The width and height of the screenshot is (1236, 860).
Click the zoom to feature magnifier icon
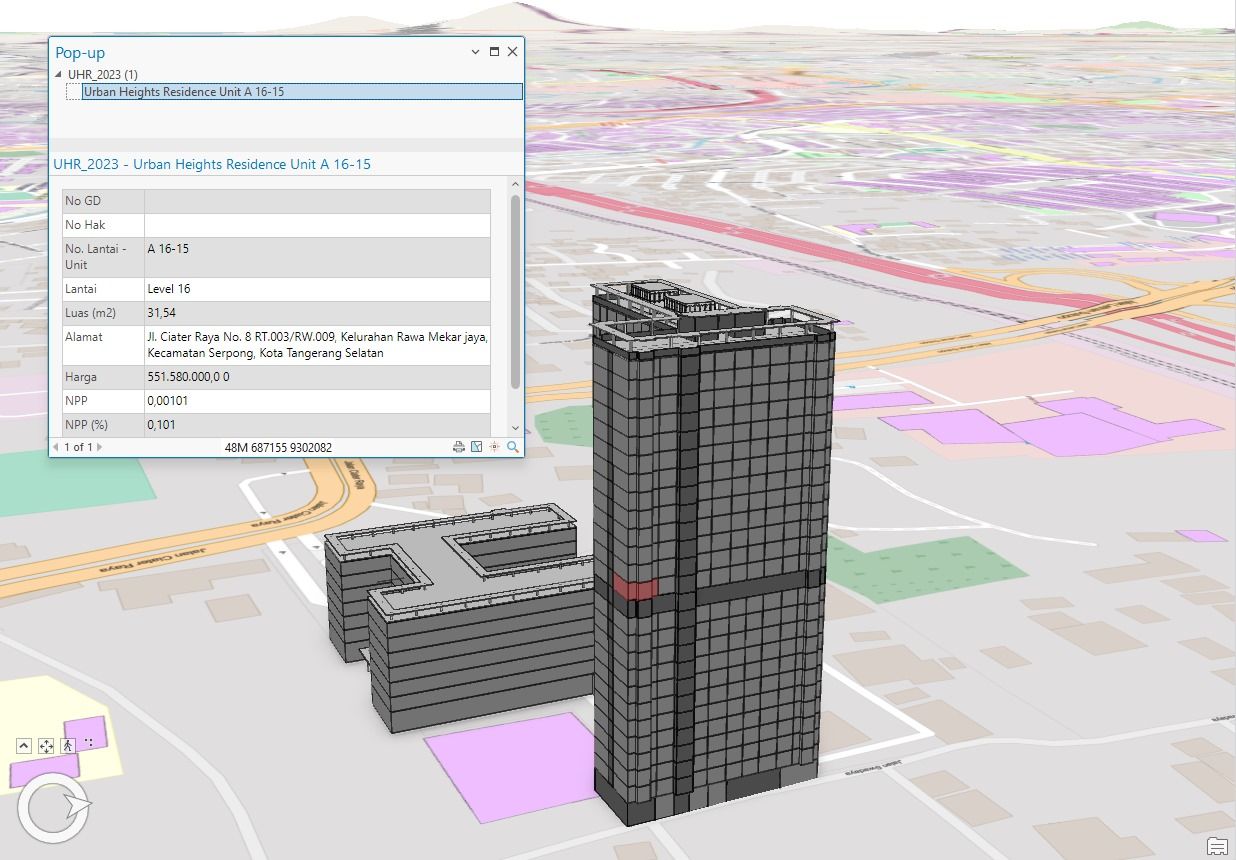click(x=512, y=447)
